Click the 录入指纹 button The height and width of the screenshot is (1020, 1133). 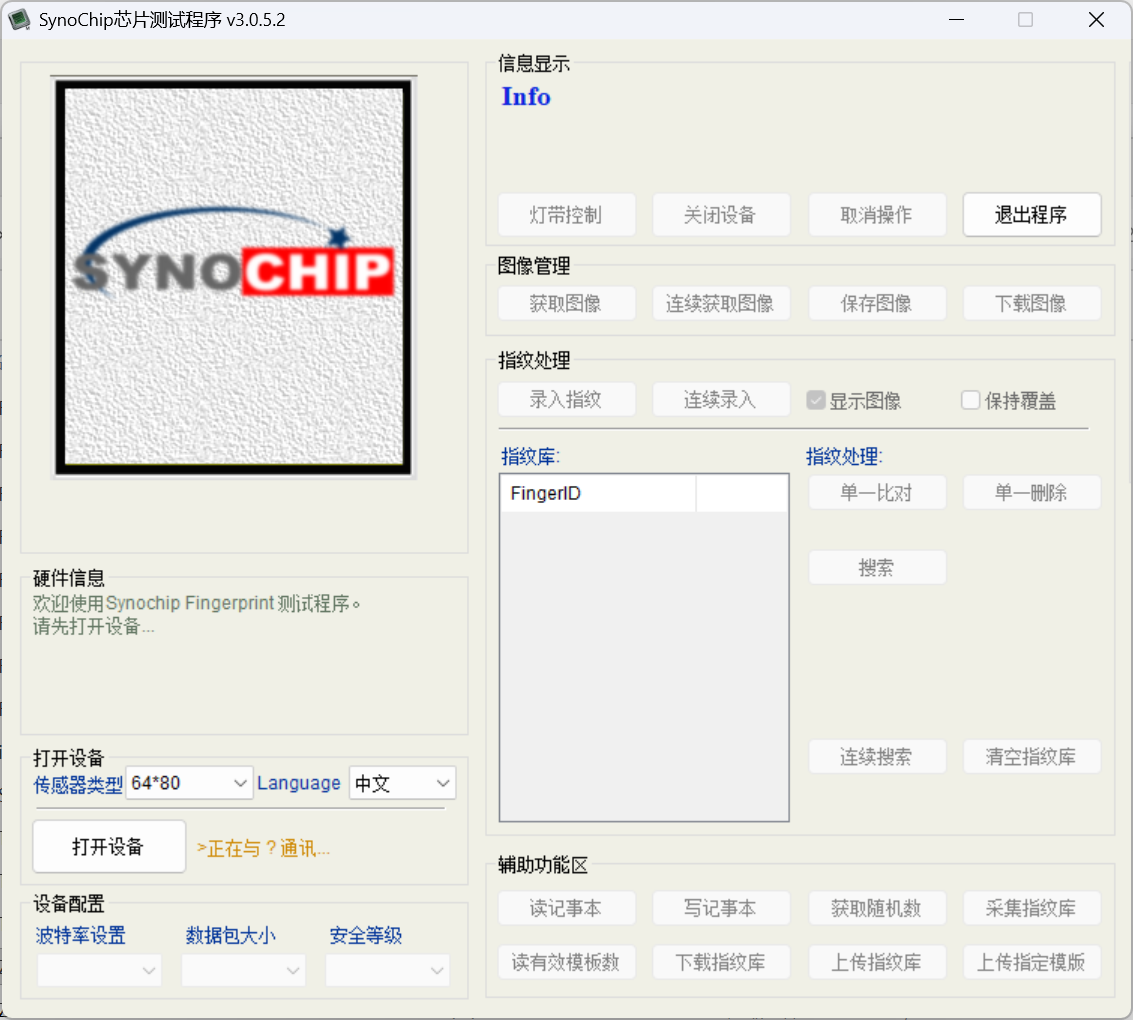pyautogui.click(x=566, y=399)
